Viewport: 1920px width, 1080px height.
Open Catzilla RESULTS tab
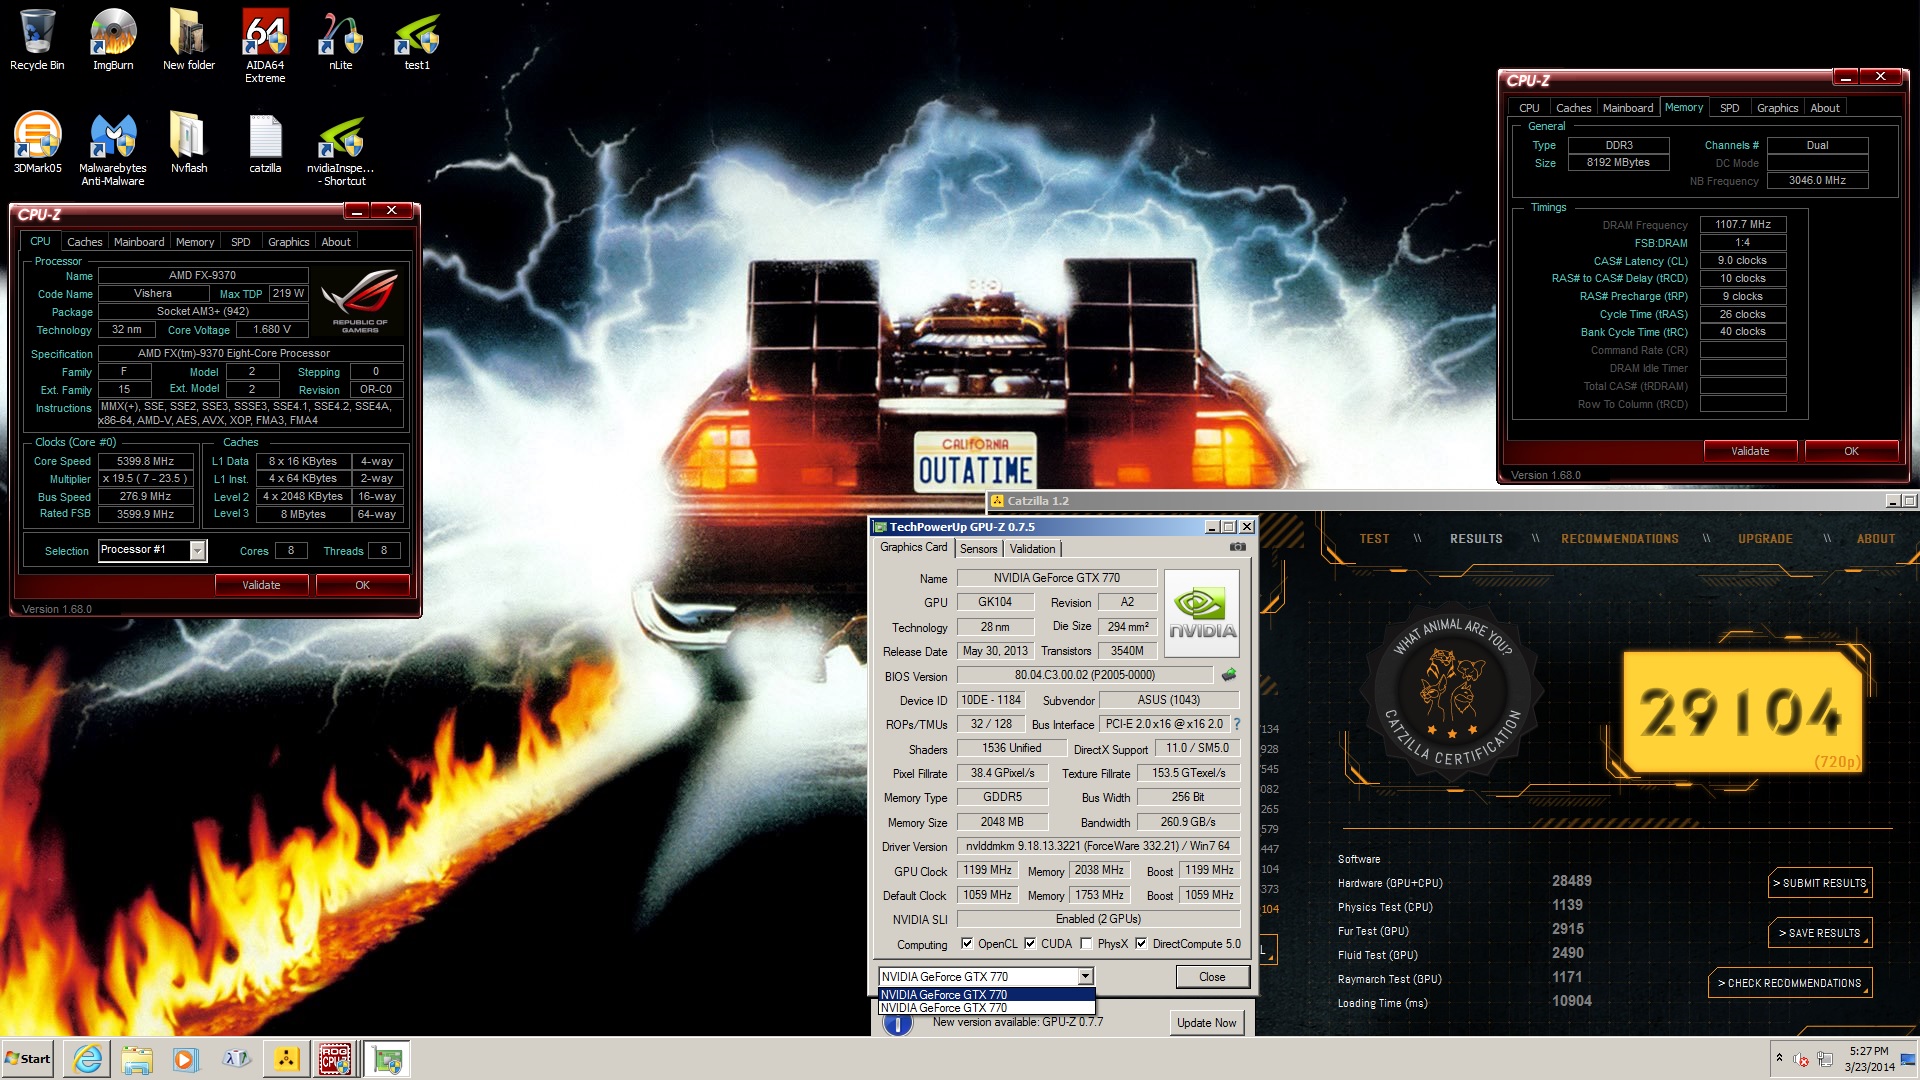[1476, 539]
